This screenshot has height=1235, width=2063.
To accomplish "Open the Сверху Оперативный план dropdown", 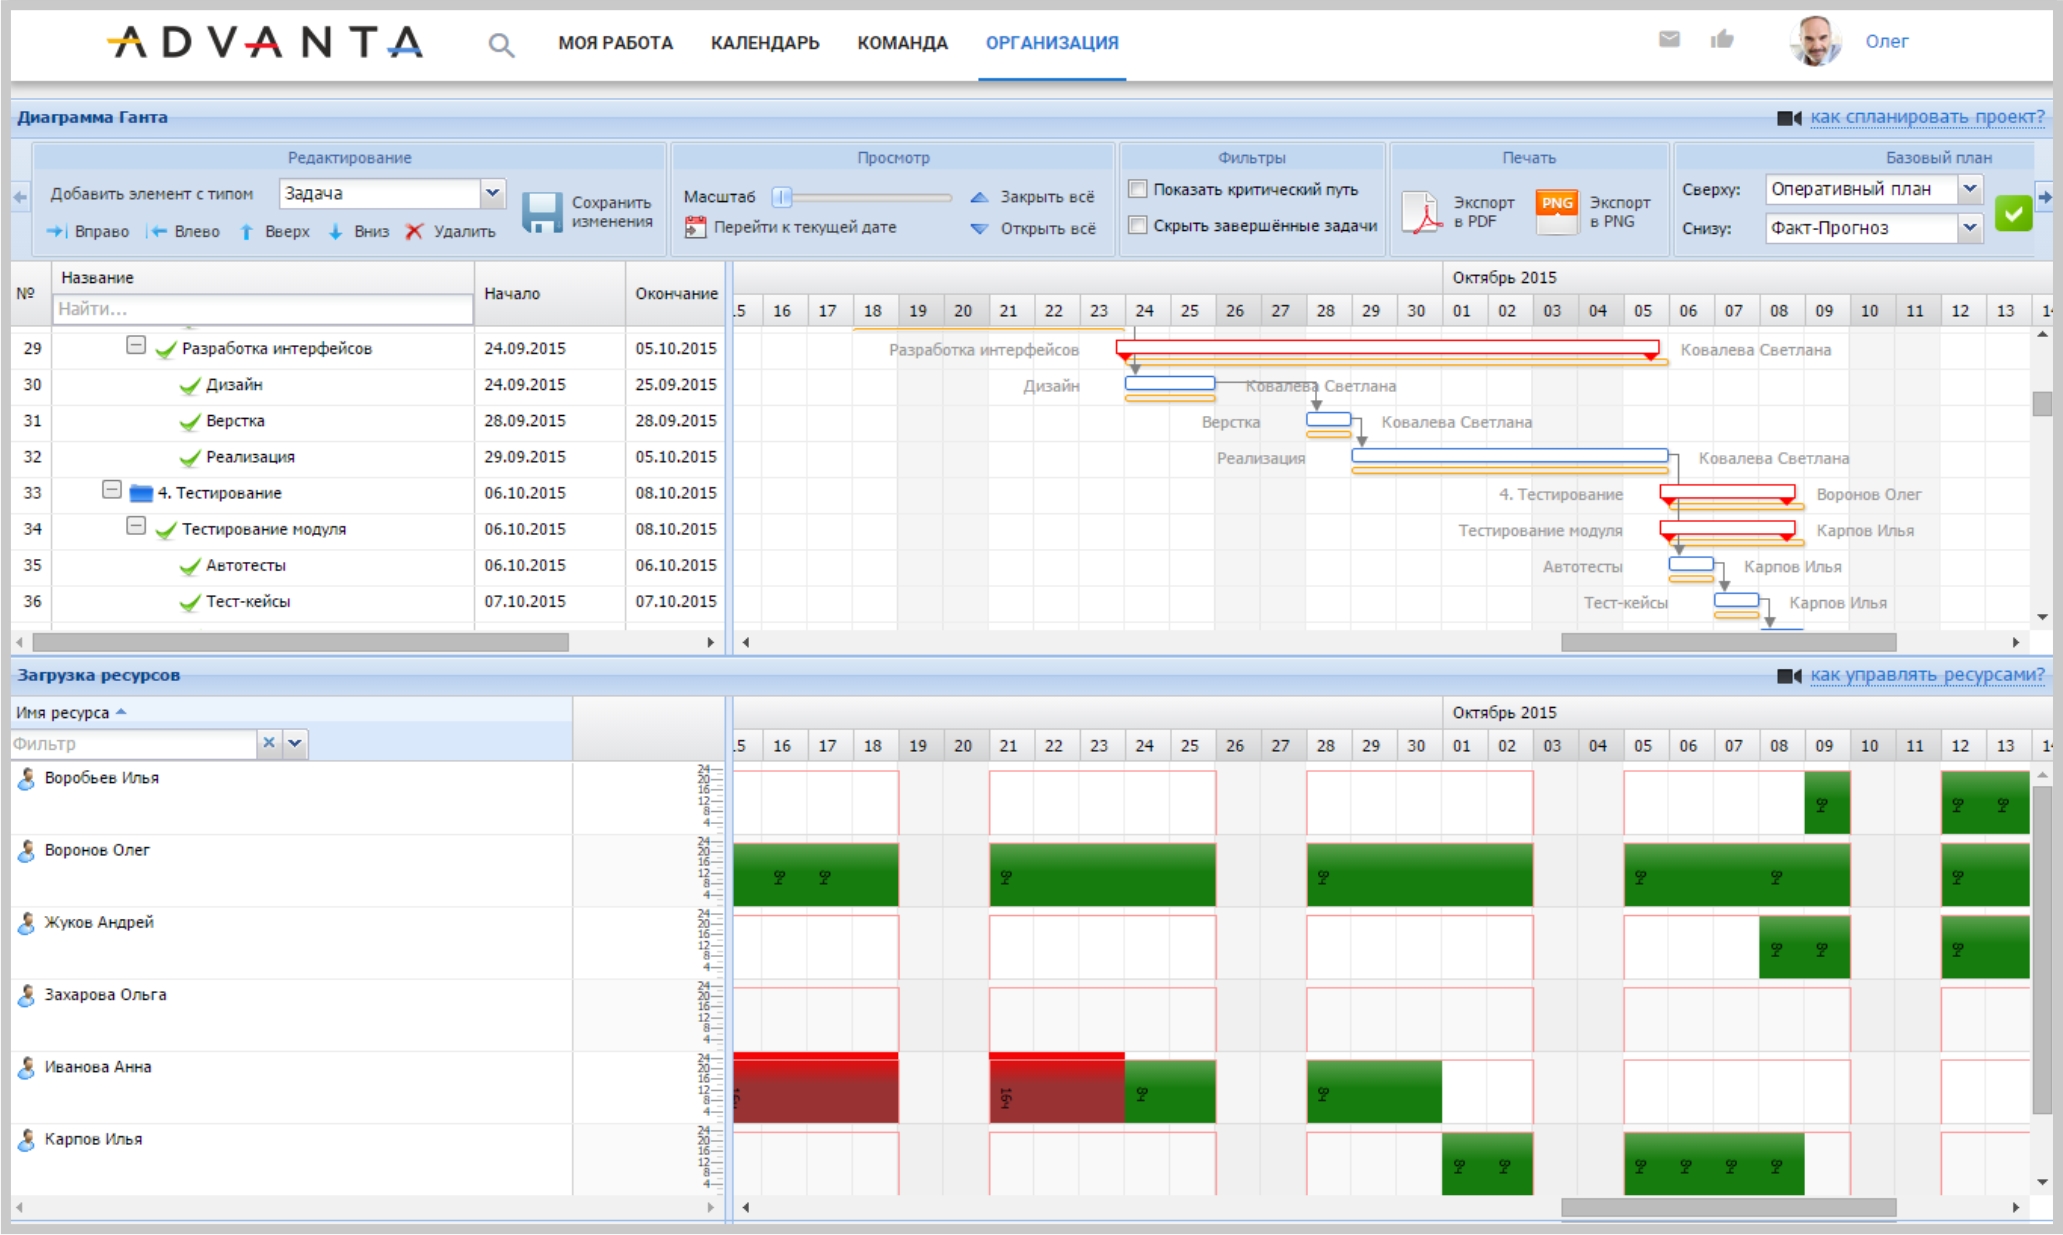I will (x=1969, y=188).
